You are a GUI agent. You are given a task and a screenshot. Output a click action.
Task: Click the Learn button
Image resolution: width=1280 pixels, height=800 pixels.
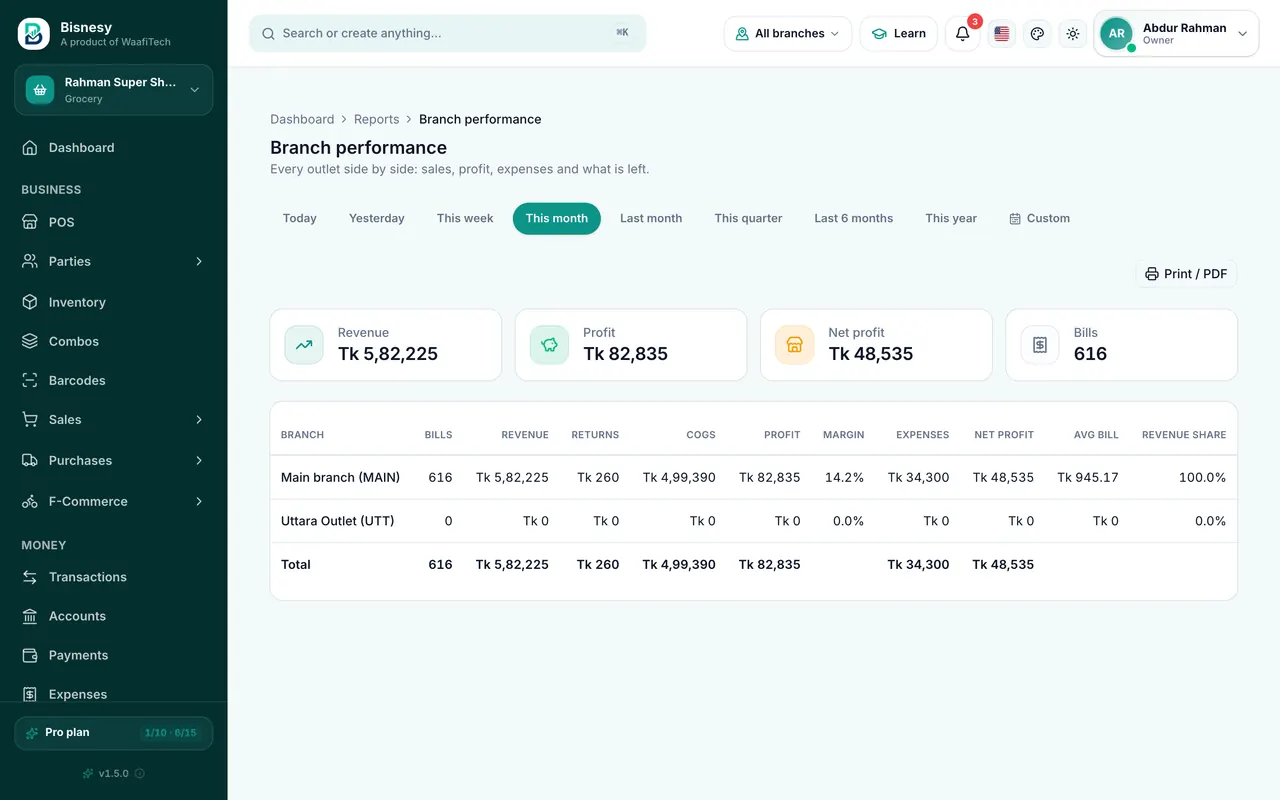[898, 33]
